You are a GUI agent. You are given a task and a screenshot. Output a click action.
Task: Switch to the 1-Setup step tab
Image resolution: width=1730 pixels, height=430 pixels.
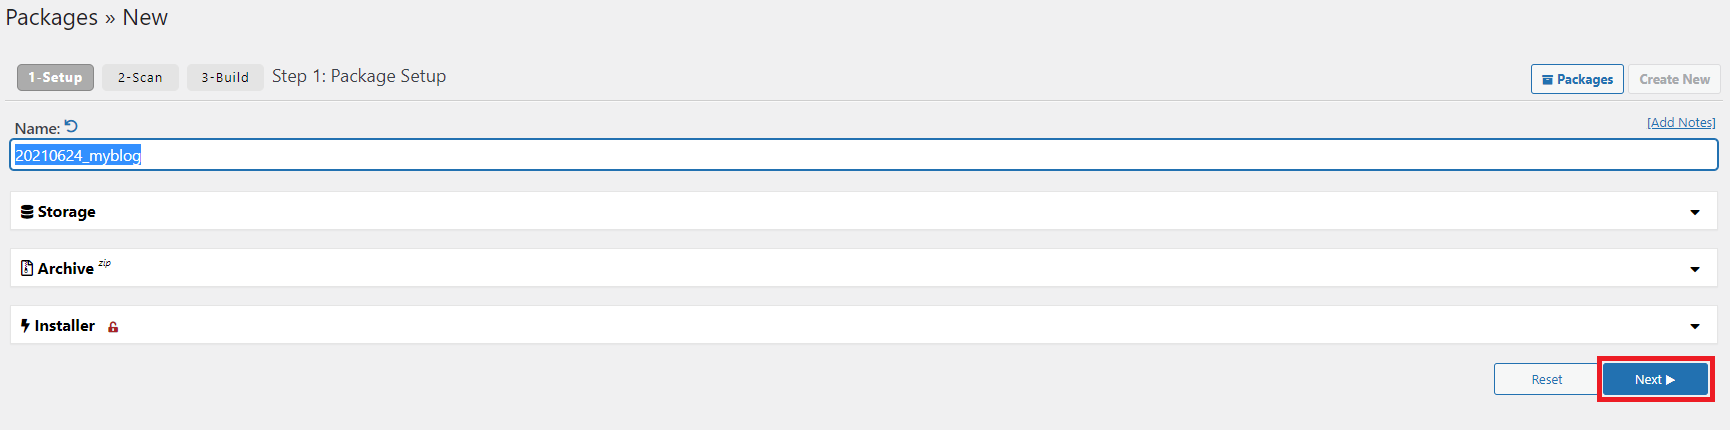tap(55, 77)
